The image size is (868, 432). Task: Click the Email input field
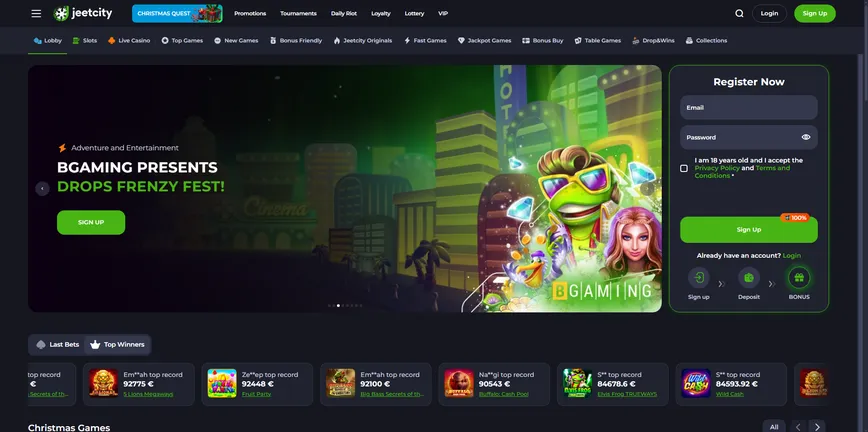coord(748,107)
